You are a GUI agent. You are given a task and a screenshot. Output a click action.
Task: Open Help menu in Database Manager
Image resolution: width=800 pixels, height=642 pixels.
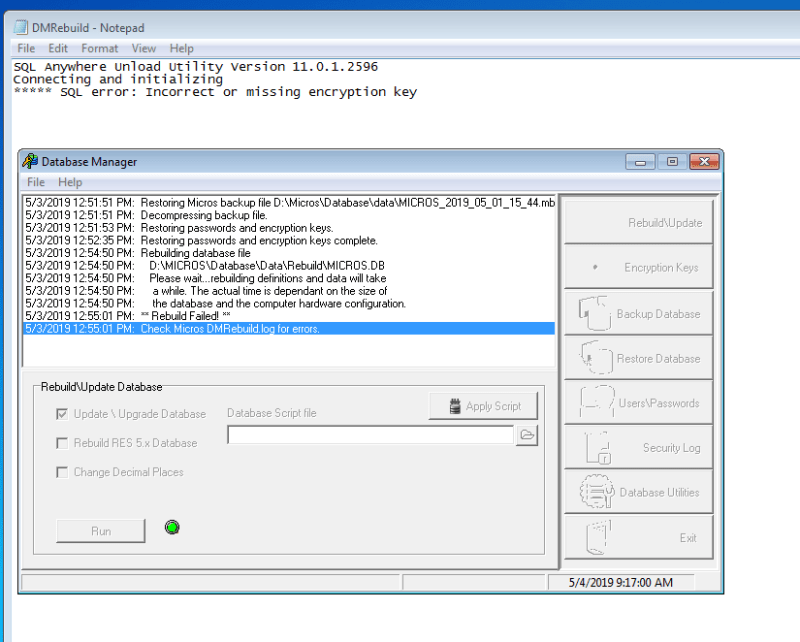coord(70,182)
